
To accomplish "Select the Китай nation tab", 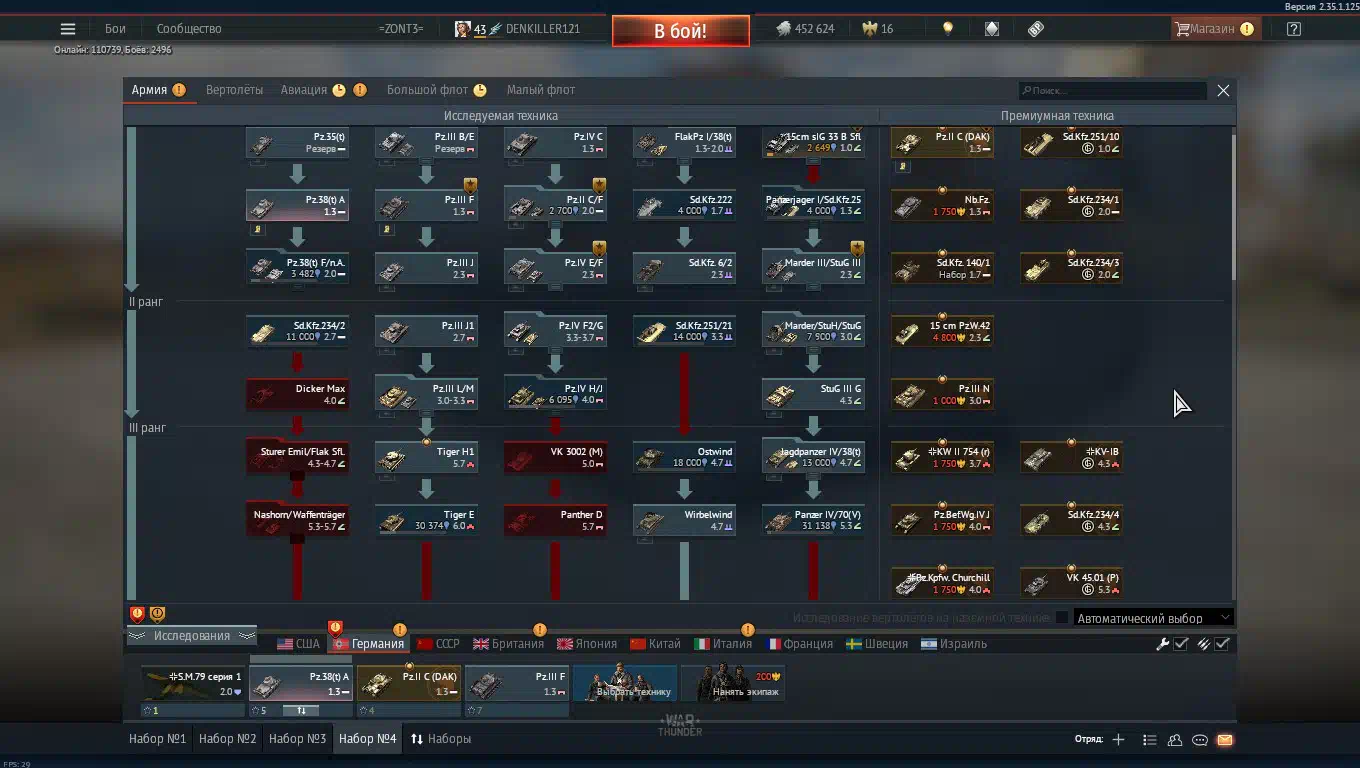I will 655,644.
